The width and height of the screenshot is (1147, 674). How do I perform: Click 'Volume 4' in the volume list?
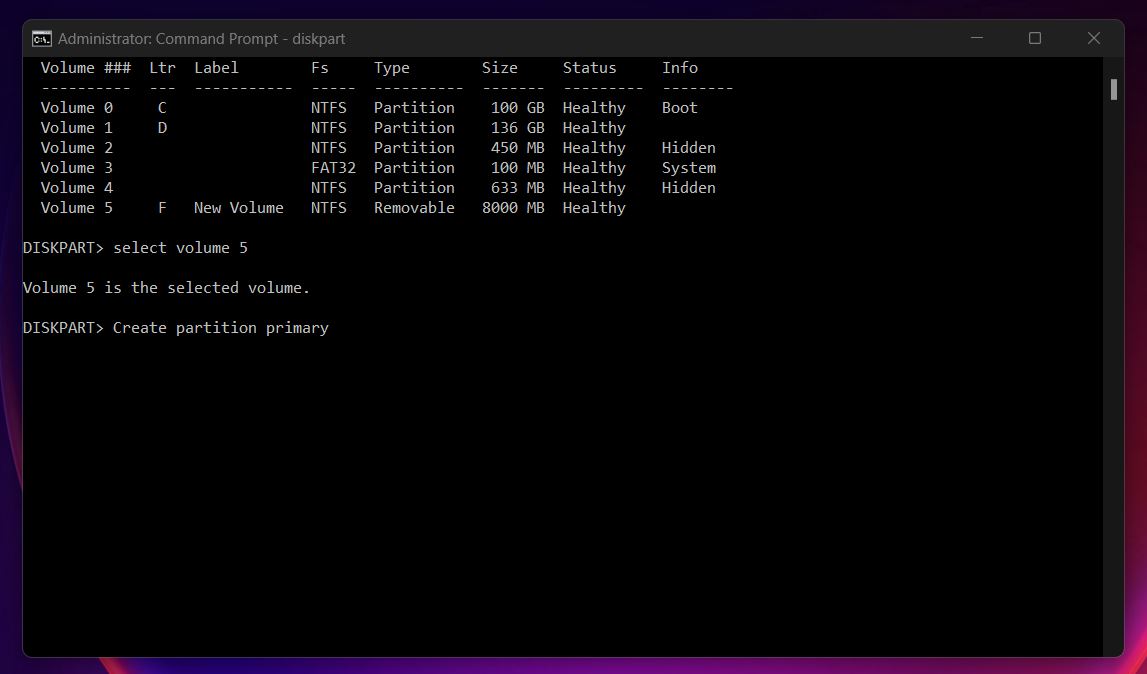77,188
